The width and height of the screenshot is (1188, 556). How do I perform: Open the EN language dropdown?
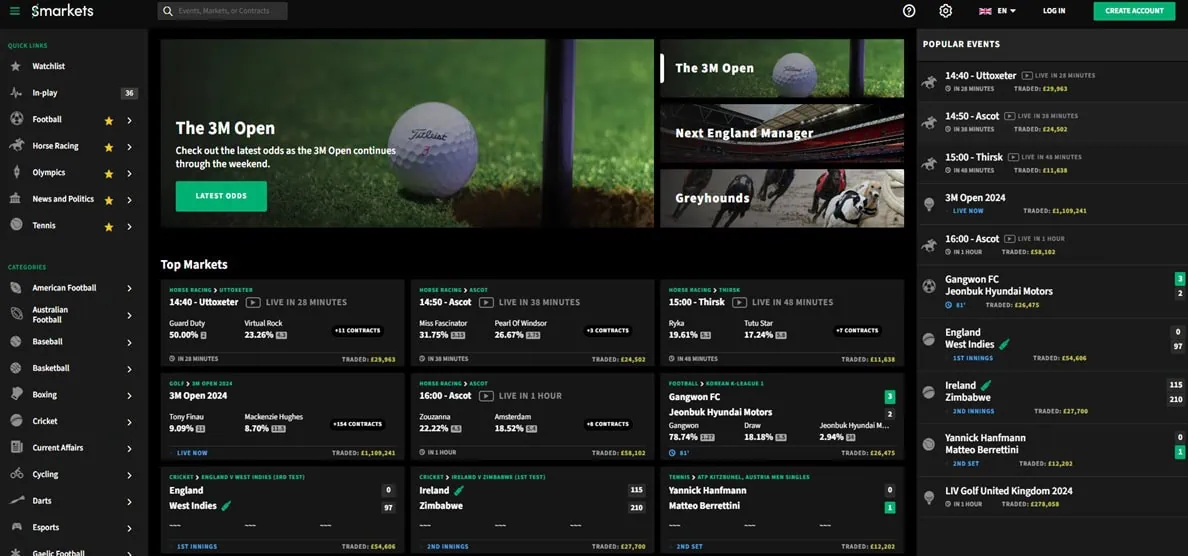[1007, 11]
